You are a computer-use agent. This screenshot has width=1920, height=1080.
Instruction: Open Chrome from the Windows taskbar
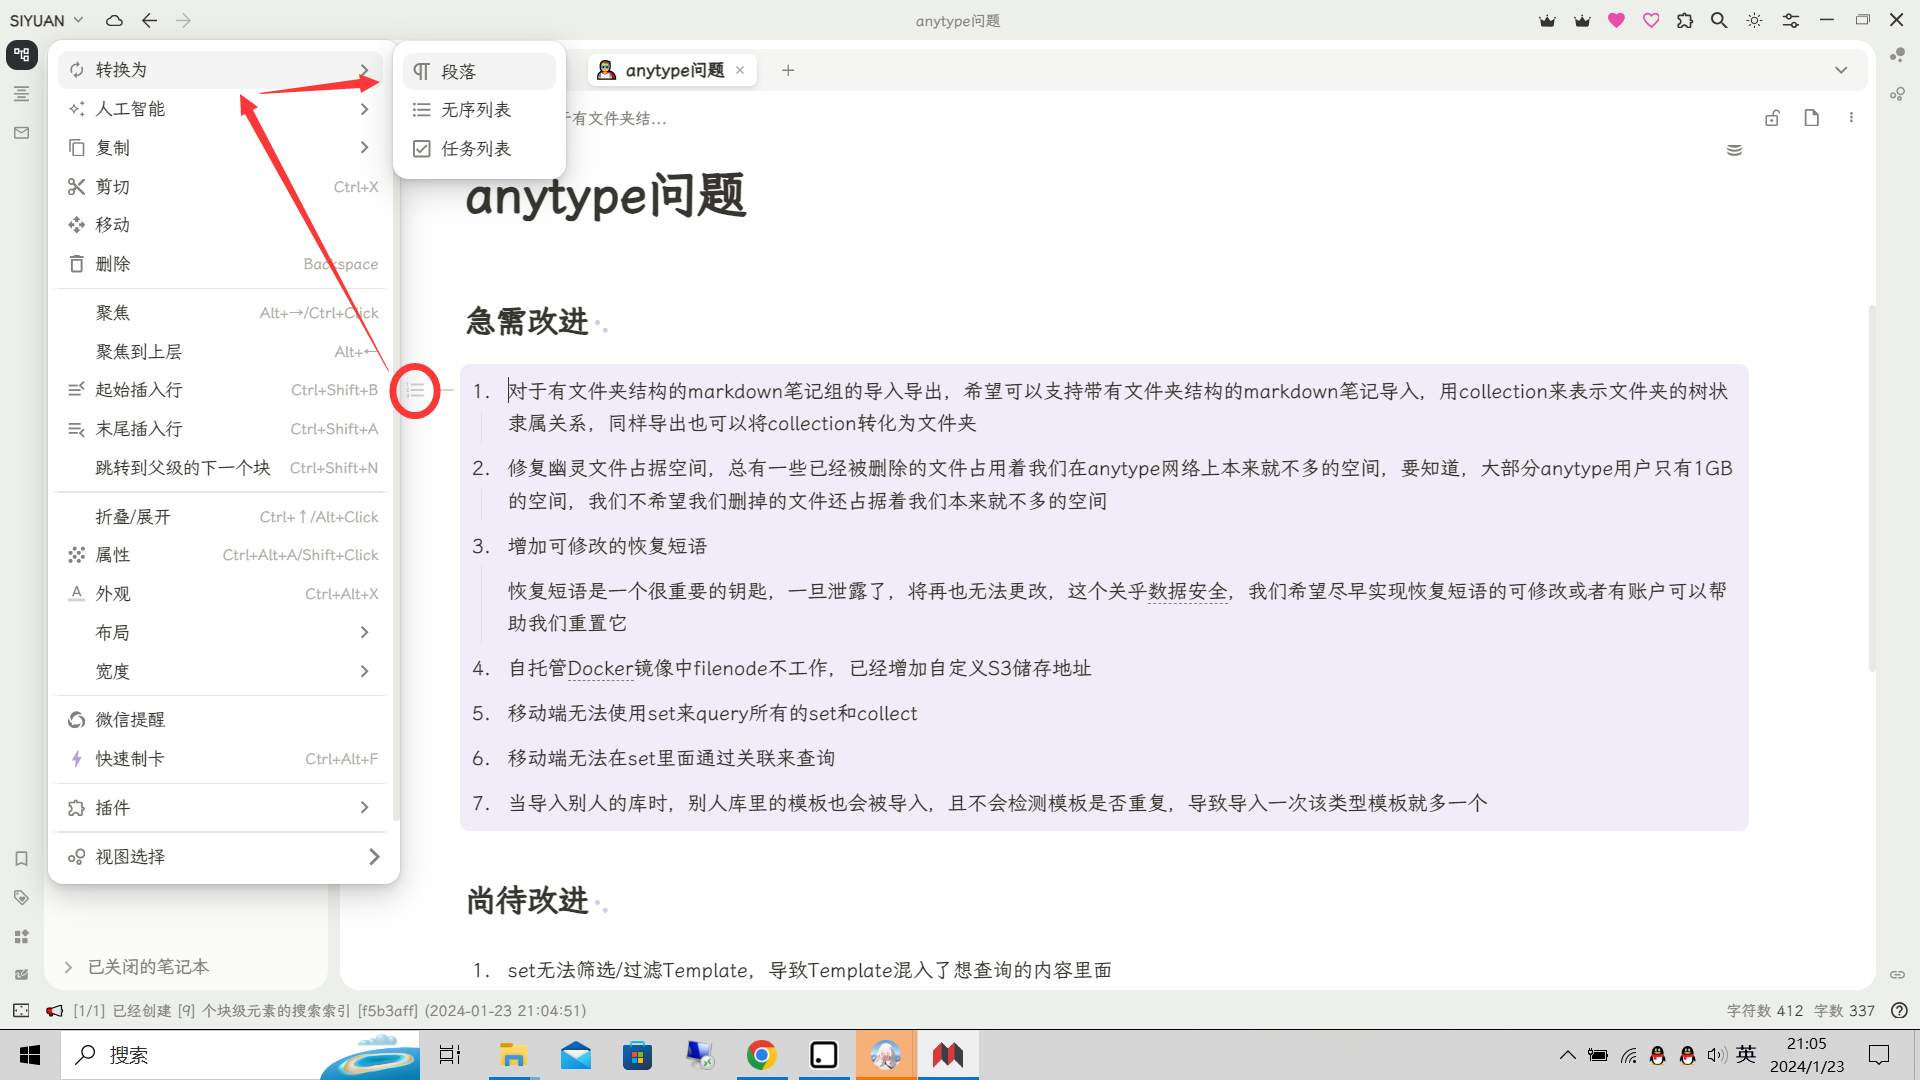(x=761, y=1055)
